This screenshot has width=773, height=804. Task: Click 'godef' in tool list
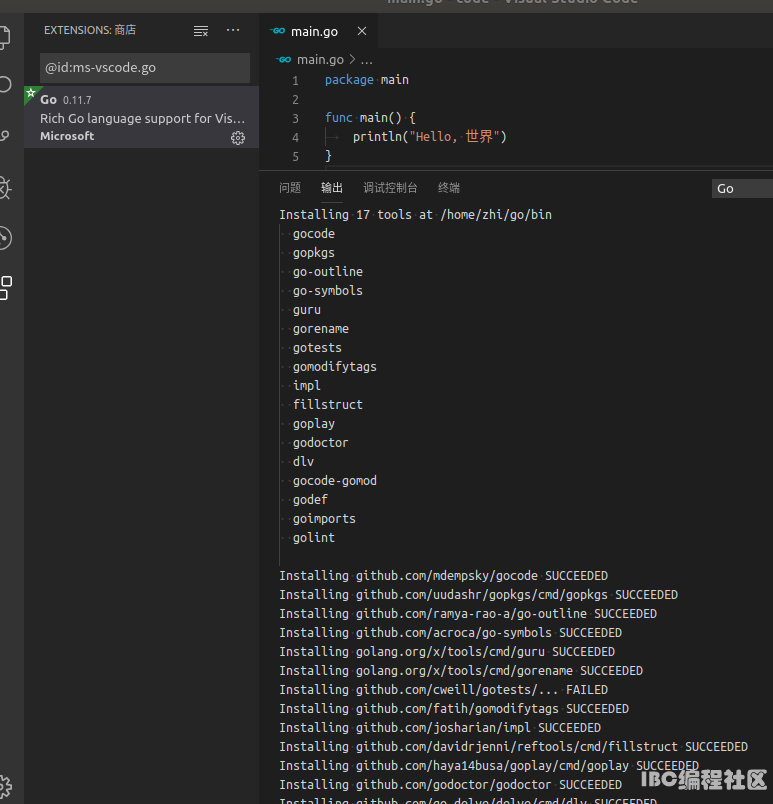click(310, 499)
